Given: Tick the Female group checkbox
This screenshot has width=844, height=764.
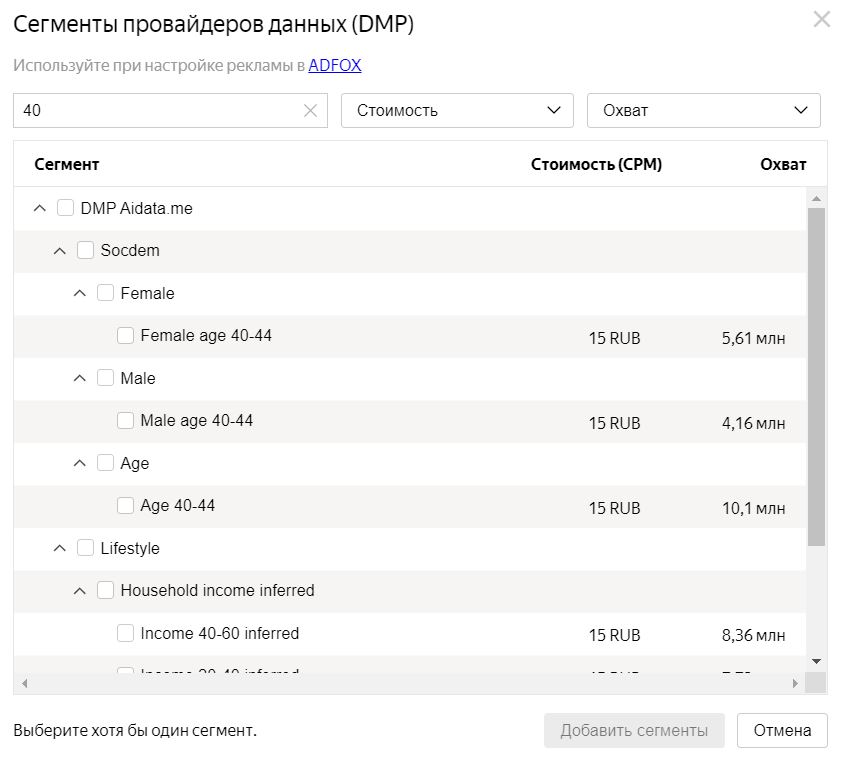Looking at the screenshot, I should (105, 293).
